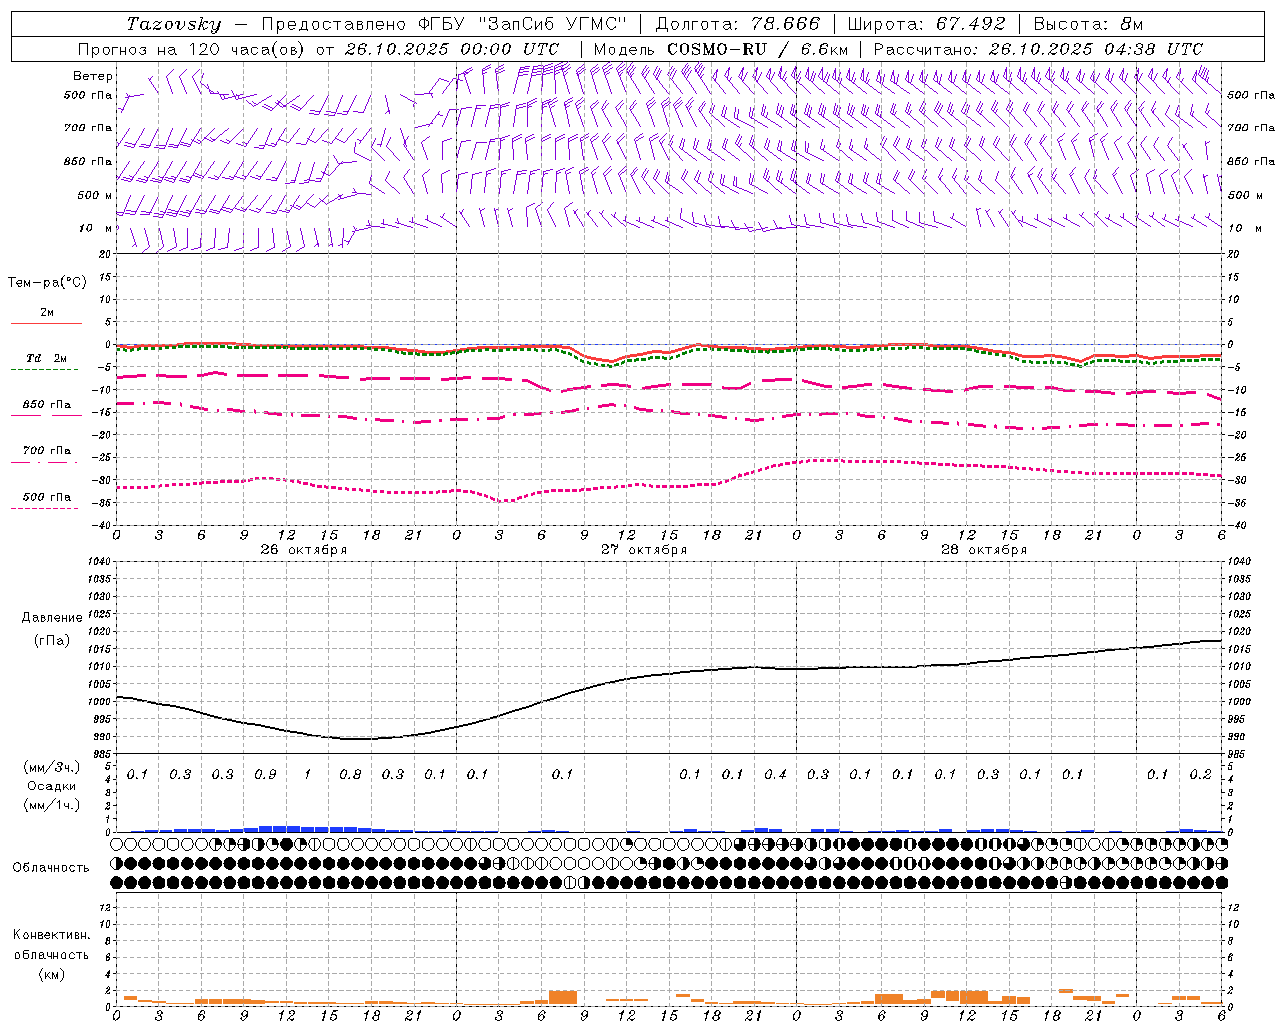Click the red 2м legend line sample
The width and height of the screenshot is (1280, 1024).
(x=46, y=323)
